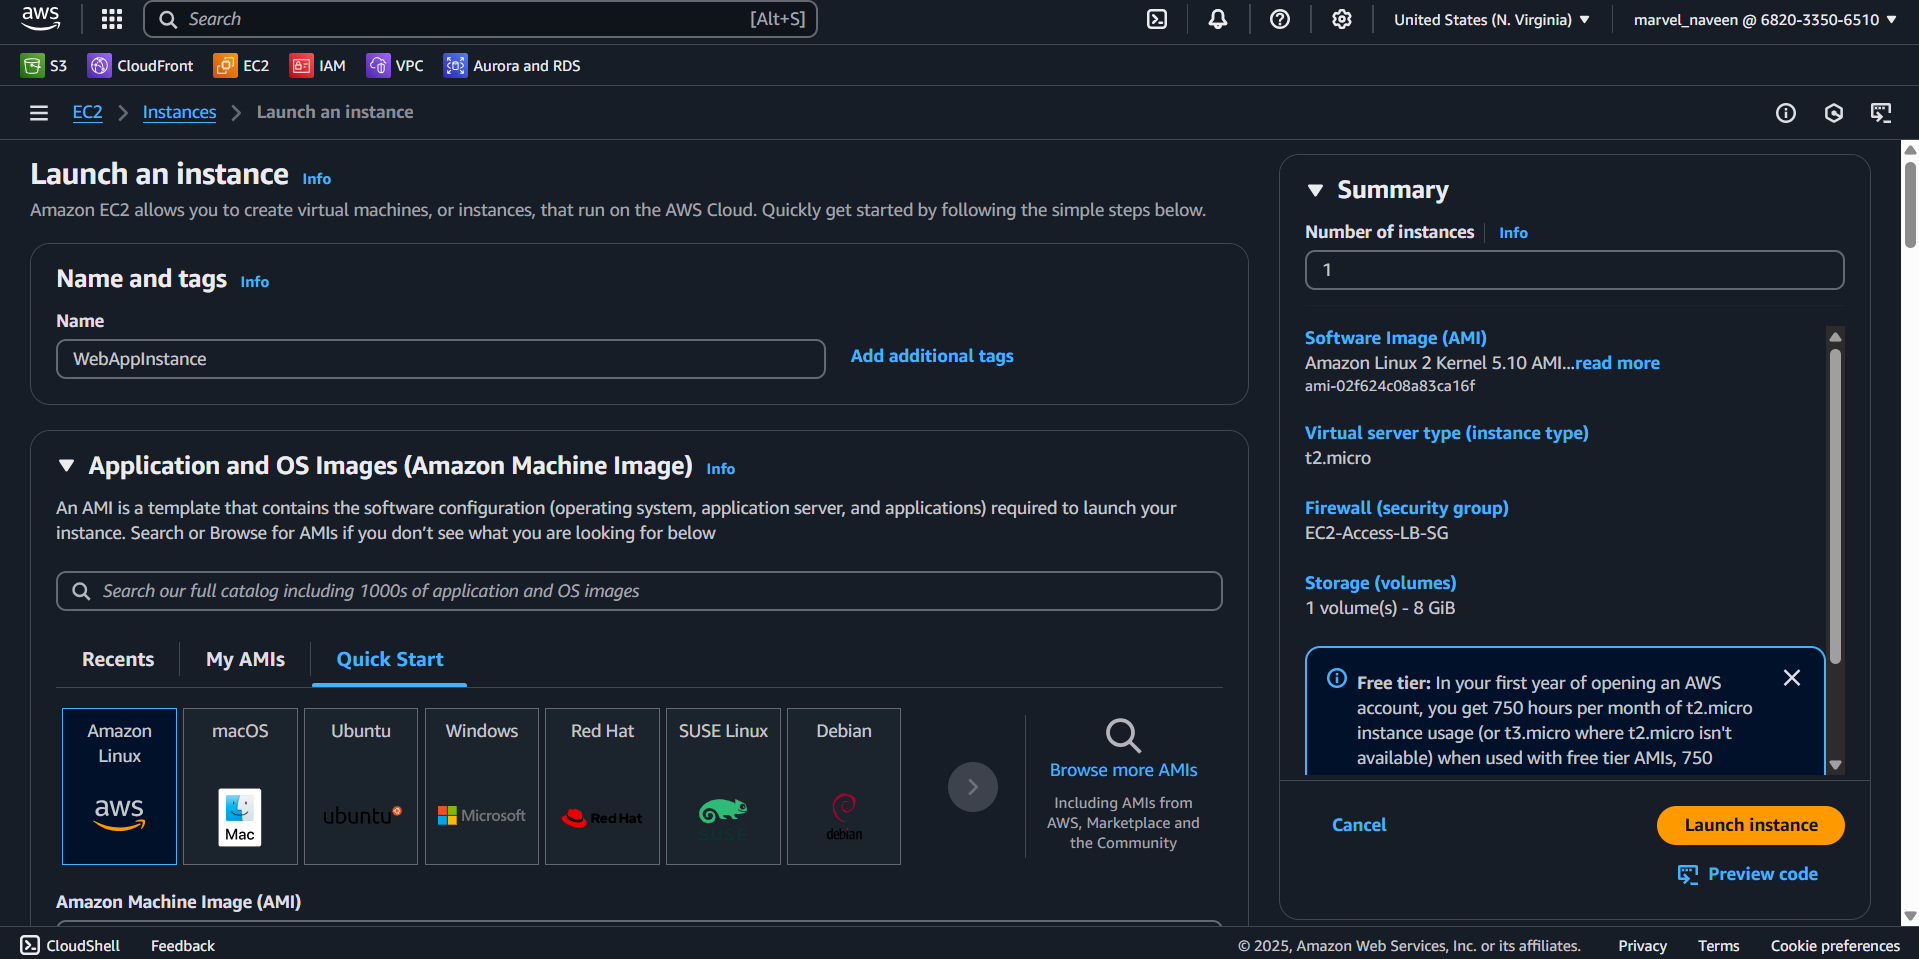Image resolution: width=1919 pixels, height=959 pixels.
Task: Open the help question mark icon
Action: pos(1280,19)
